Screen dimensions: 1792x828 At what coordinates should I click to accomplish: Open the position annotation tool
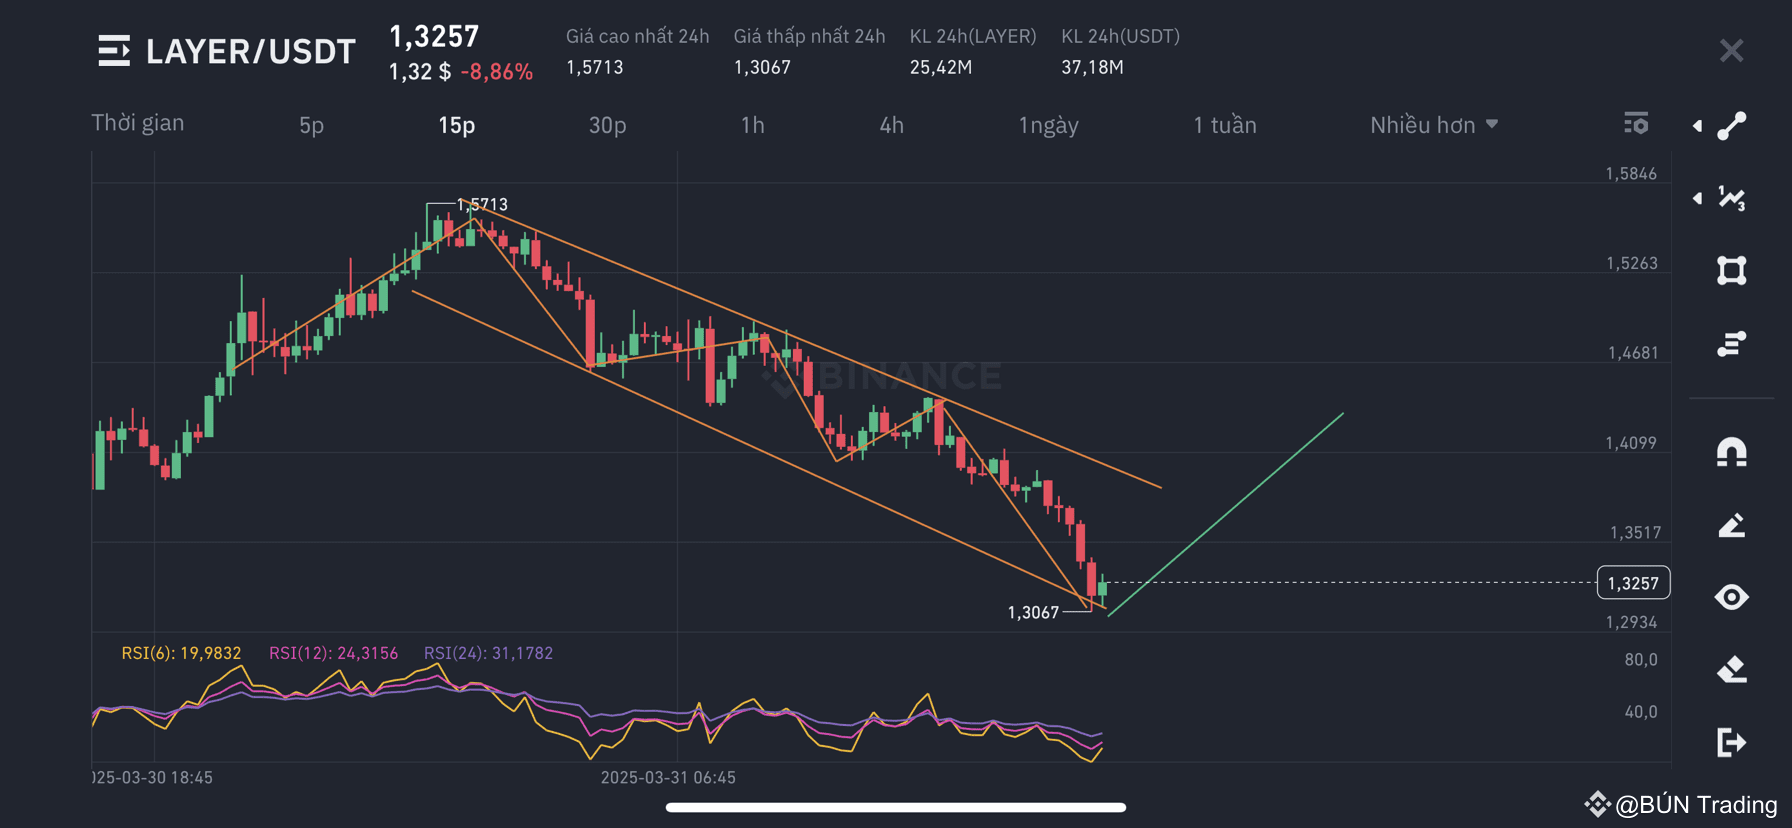[x=1731, y=344]
